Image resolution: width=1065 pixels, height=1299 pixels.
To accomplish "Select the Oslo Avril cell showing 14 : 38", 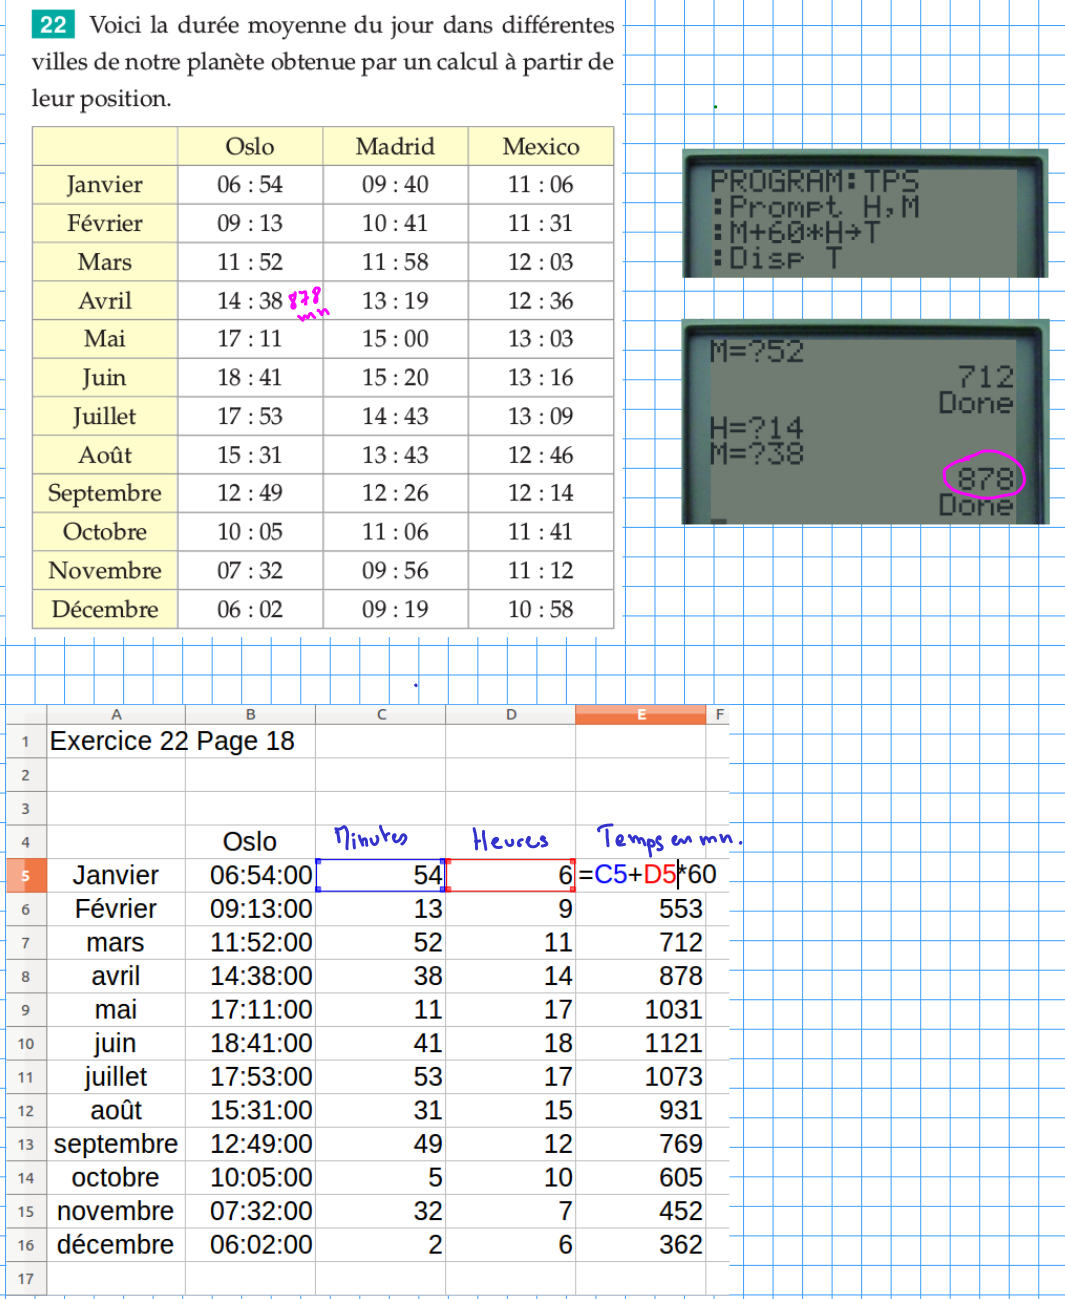I will point(249,301).
